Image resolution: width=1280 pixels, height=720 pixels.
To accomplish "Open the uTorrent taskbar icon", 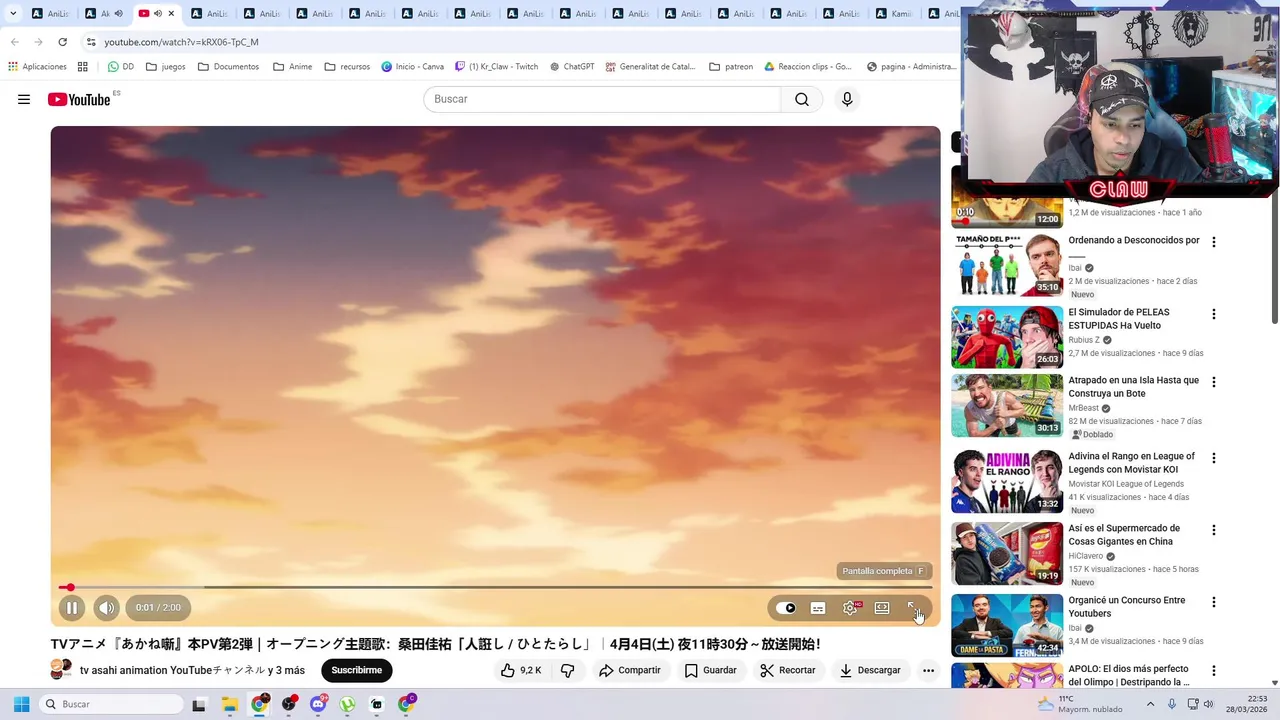I will point(347,704).
